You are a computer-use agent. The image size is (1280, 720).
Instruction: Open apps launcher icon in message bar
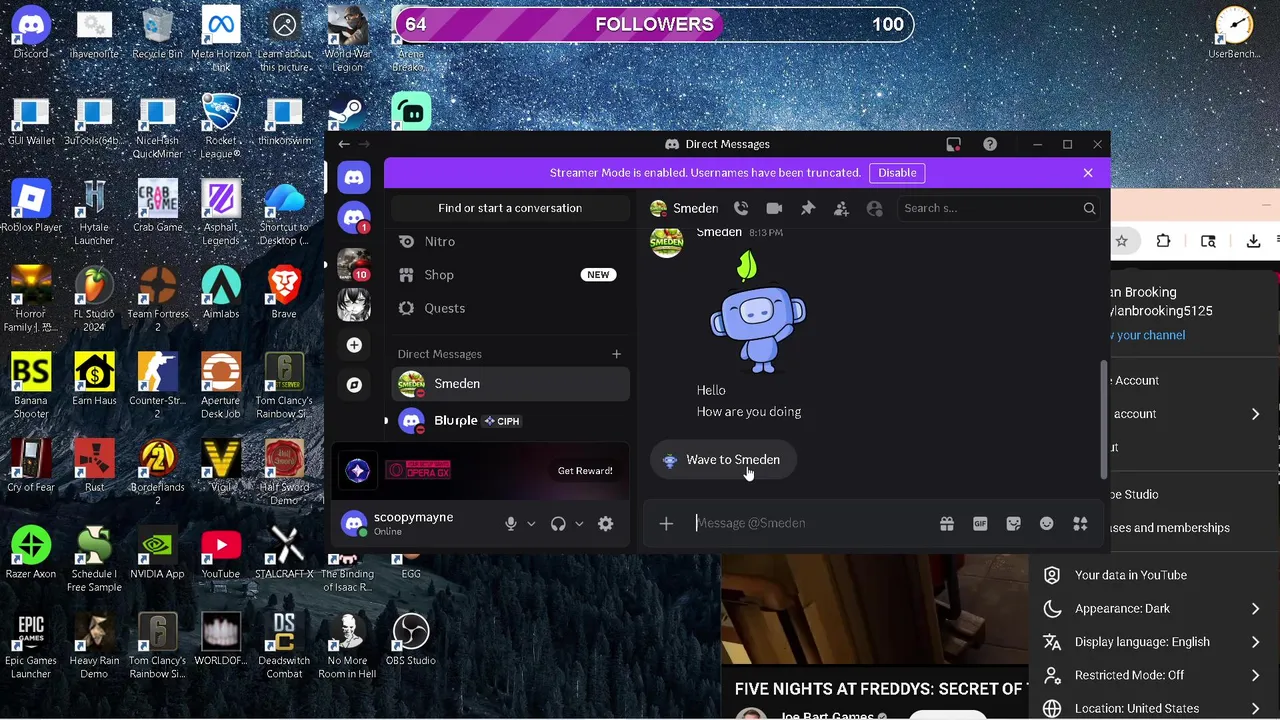pyautogui.click(x=1080, y=523)
